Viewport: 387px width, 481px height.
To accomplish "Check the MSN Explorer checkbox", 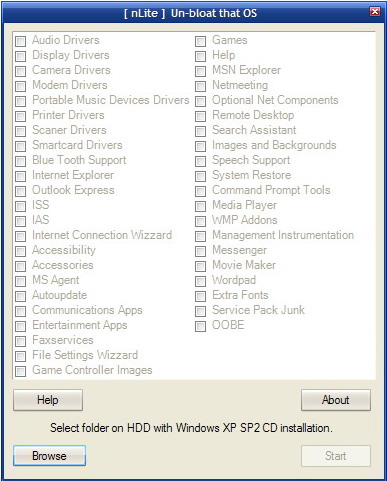I will 200,71.
